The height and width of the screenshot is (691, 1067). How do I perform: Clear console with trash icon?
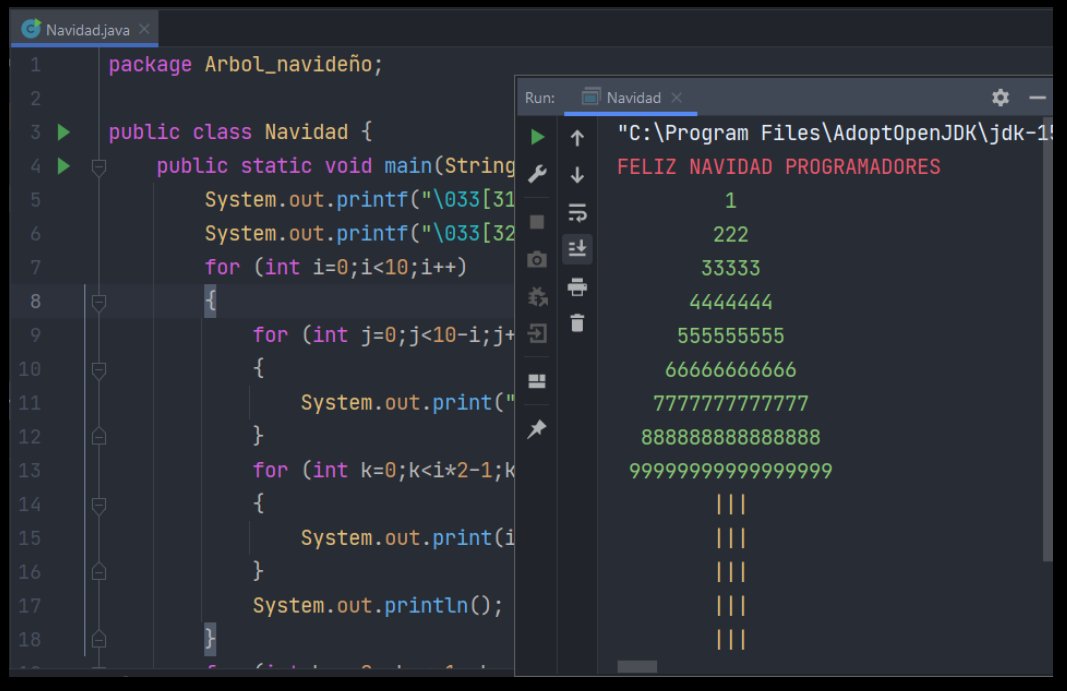pyautogui.click(x=577, y=323)
